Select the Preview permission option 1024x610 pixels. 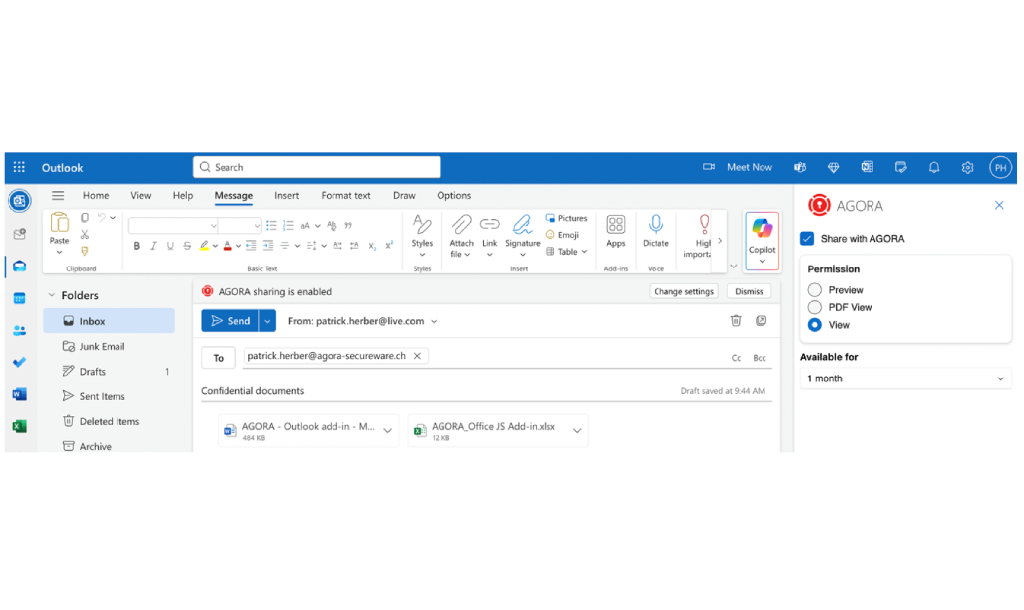point(813,289)
